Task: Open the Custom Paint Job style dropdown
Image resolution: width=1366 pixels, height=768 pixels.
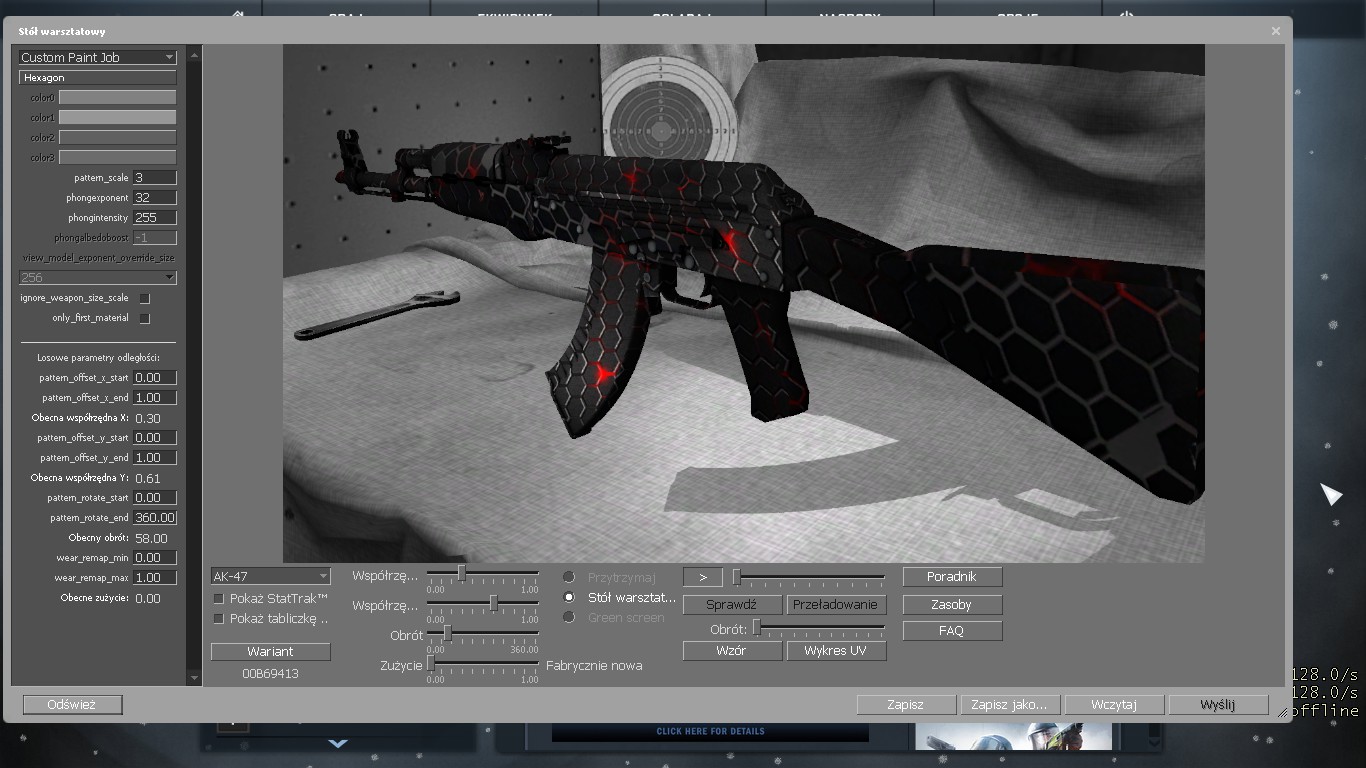Action: (x=98, y=57)
